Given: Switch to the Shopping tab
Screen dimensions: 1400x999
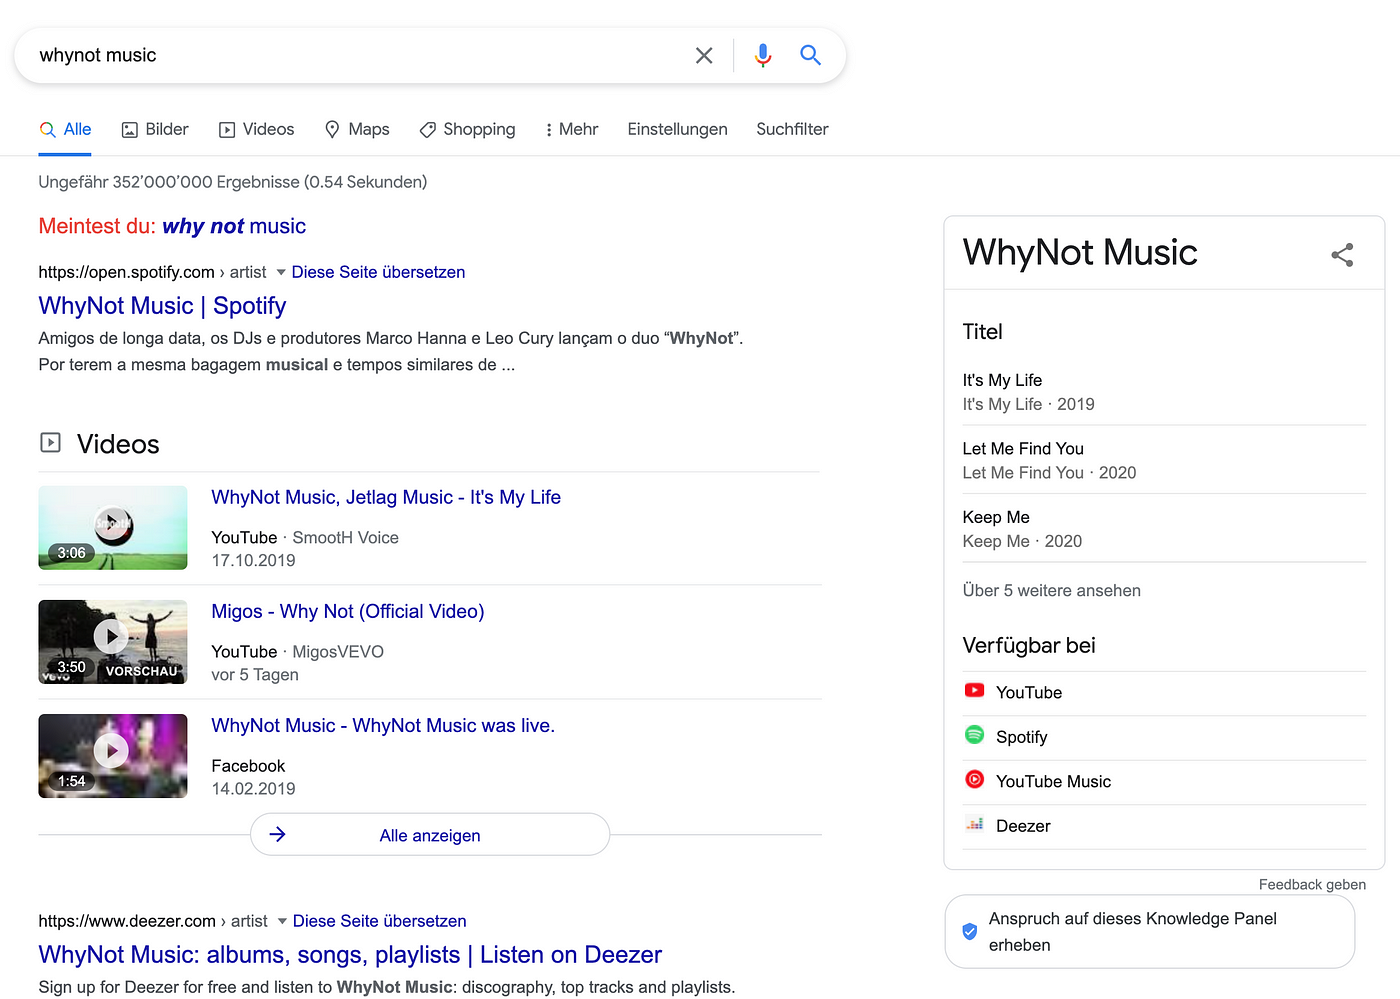Looking at the screenshot, I should pyautogui.click(x=467, y=129).
